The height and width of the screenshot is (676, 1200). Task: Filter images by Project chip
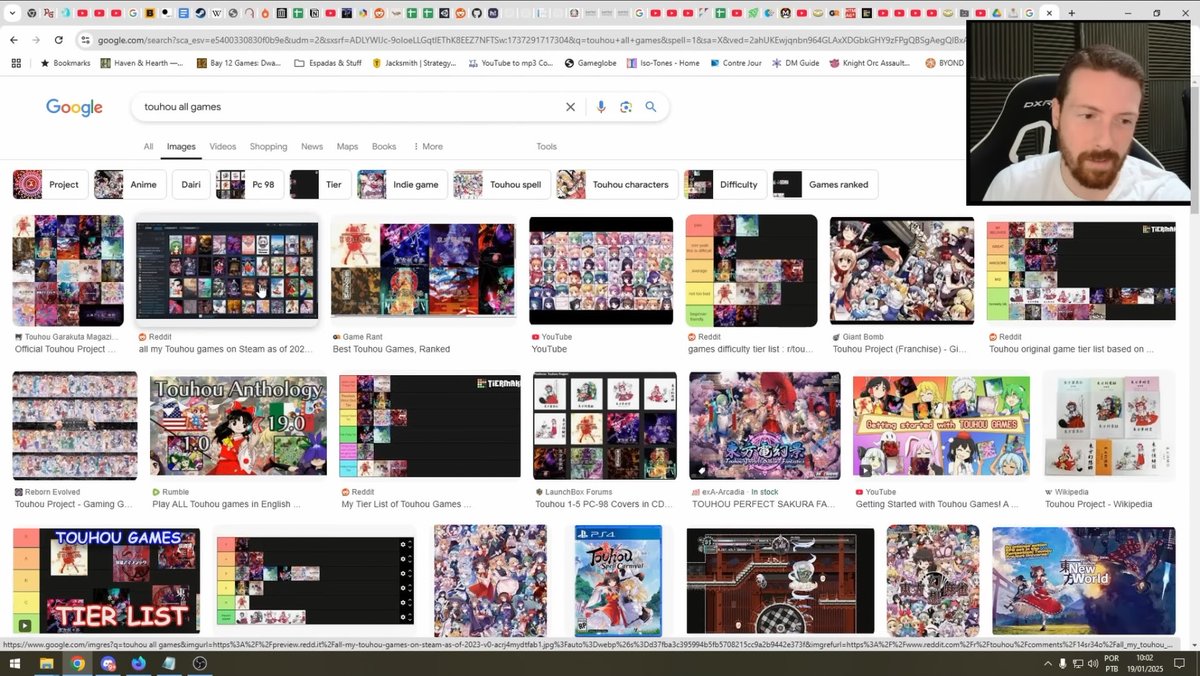point(50,185)
